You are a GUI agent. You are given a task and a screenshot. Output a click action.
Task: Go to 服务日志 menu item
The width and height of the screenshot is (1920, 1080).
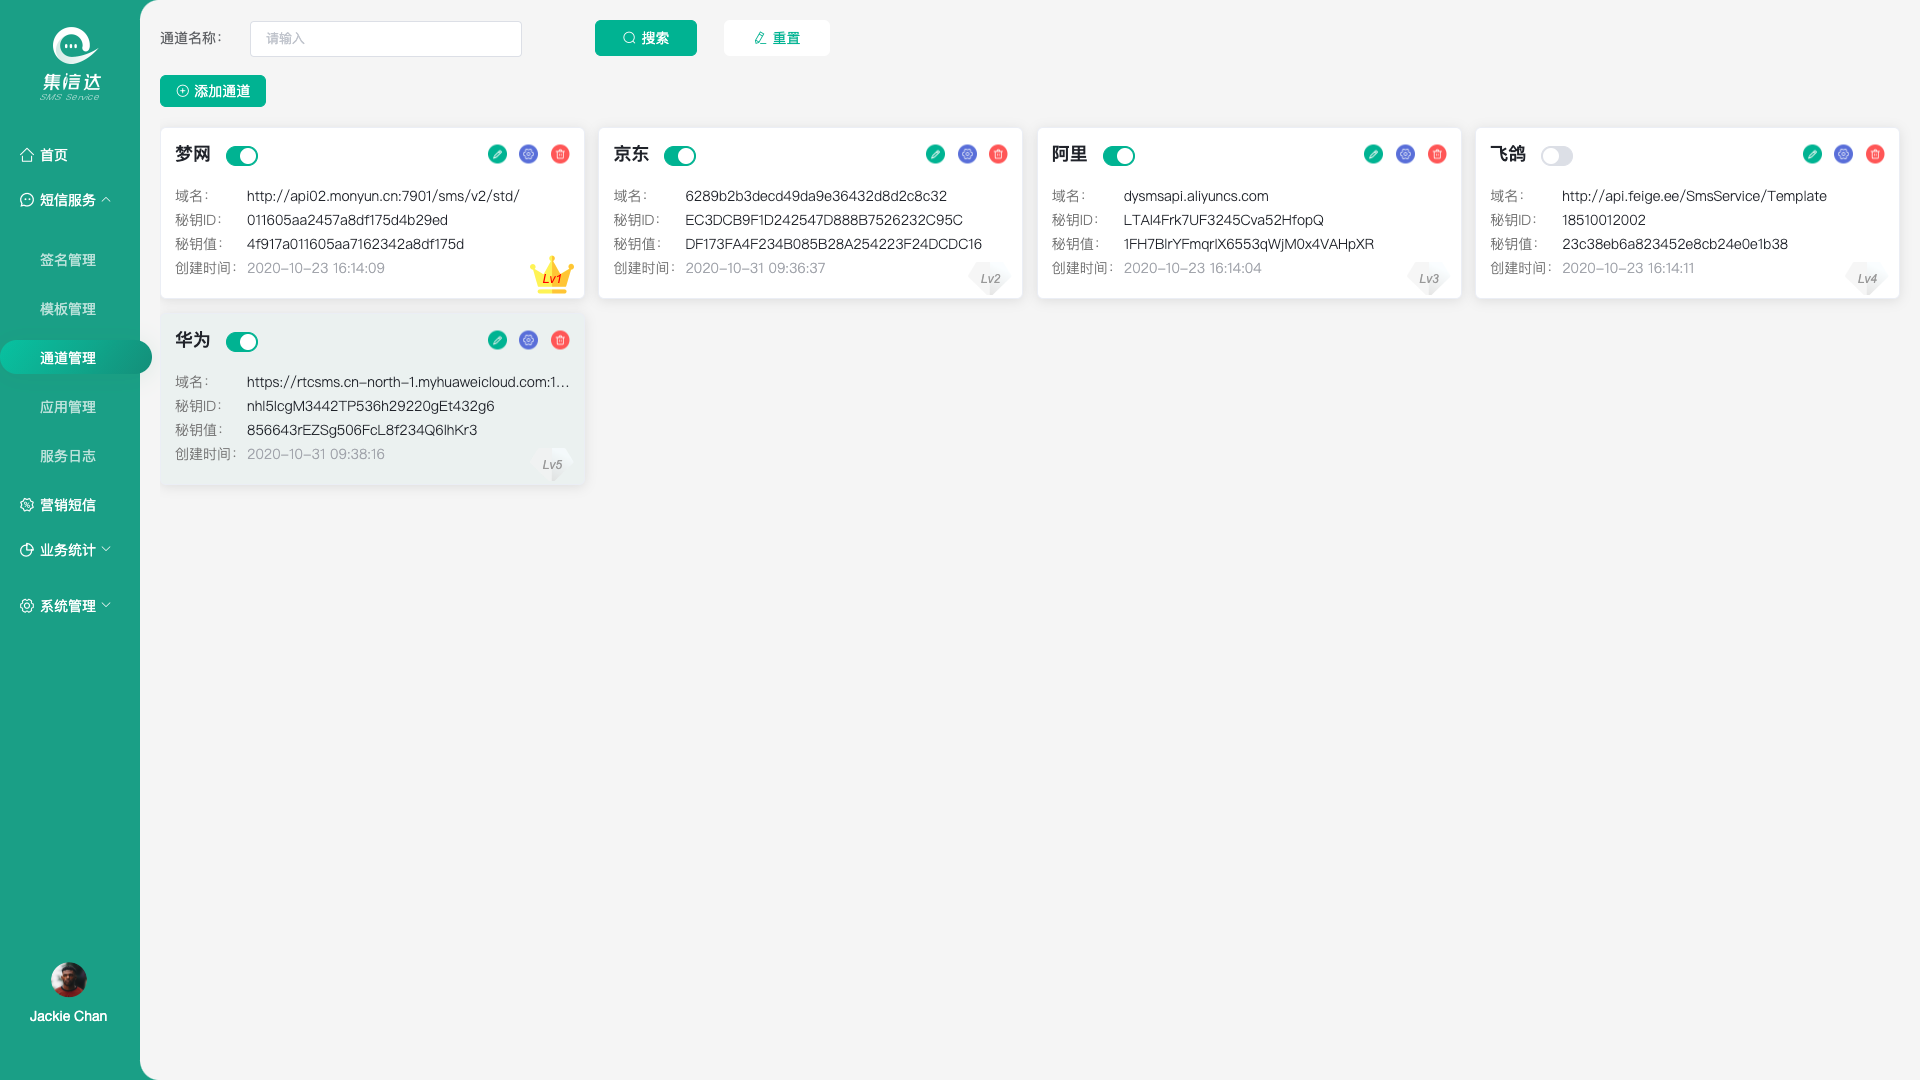pyautogui.click(x=68, y=456)
